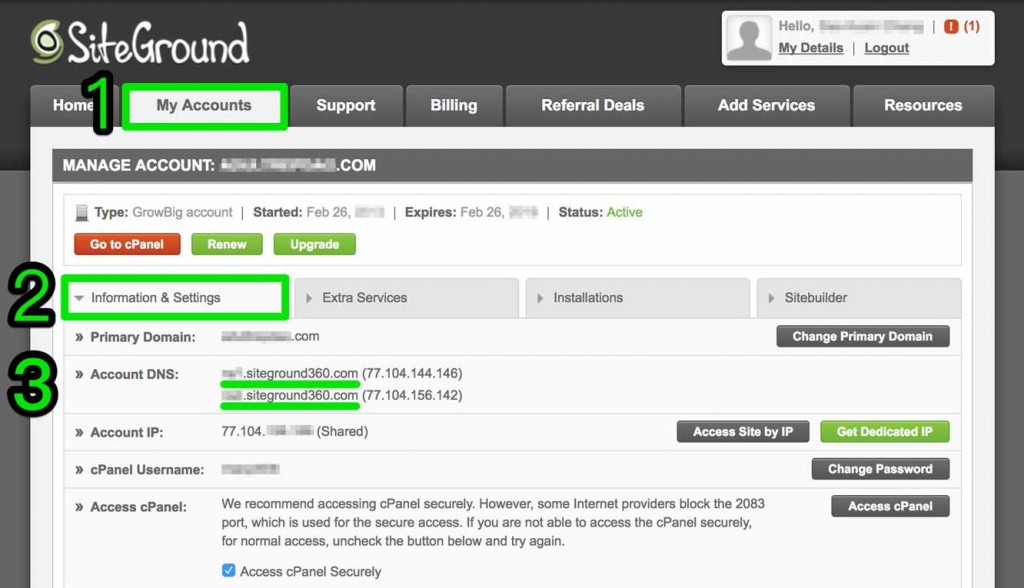Viewport: 1024px width, 588px height.
Task: Open the Home tab
Action: click(73, 105)
